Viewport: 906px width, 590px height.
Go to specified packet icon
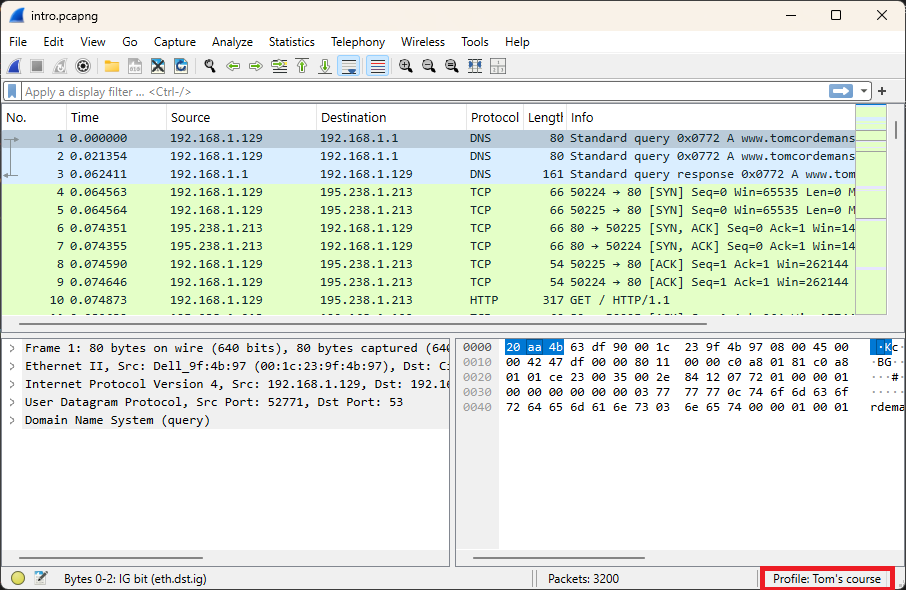point(279,66)
